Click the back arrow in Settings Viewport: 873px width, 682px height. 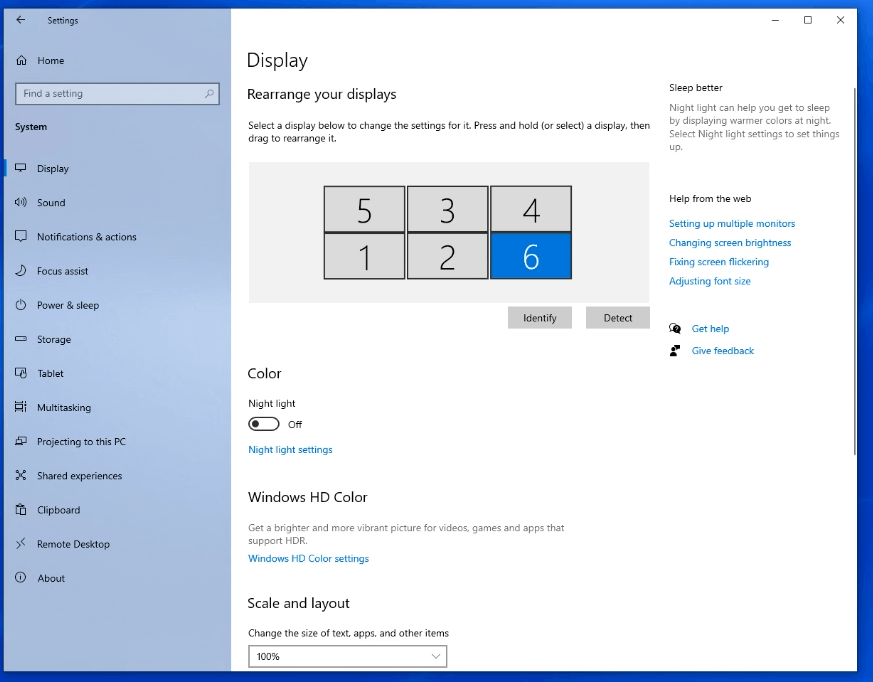[x=21, y=20]
